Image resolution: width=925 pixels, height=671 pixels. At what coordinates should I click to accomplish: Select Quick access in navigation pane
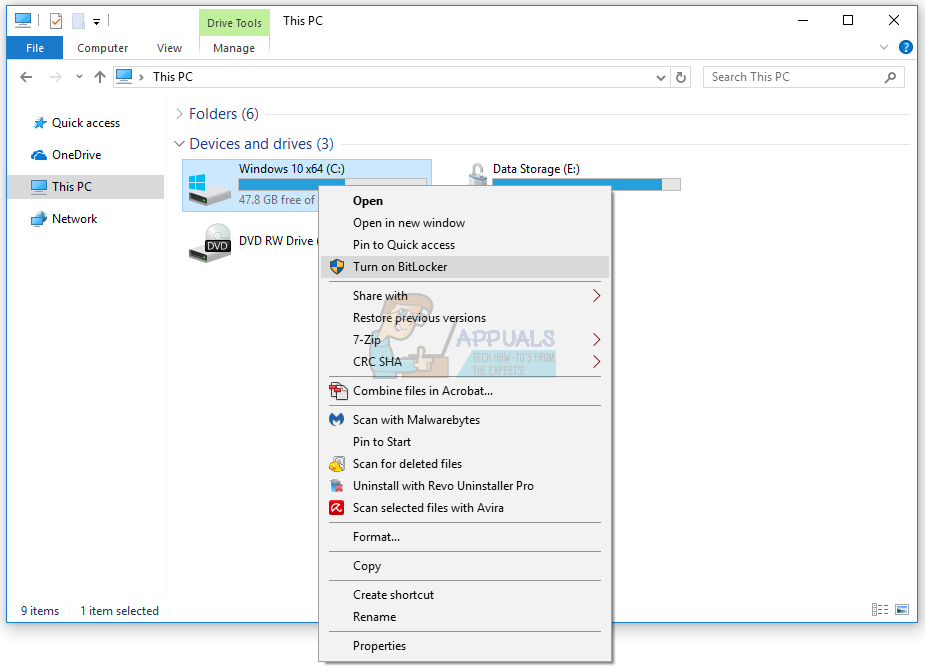pyautogui.click(x=86, y=123)
